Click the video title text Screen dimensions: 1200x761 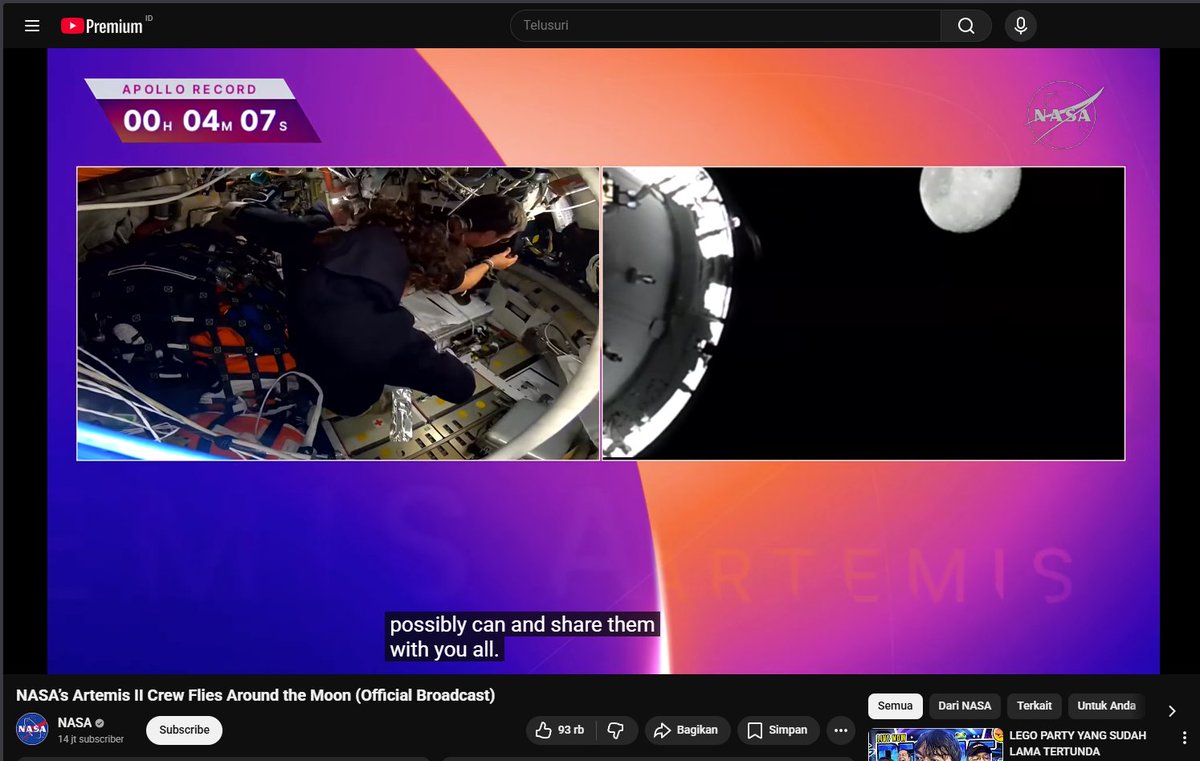click(x=255, y=695)
